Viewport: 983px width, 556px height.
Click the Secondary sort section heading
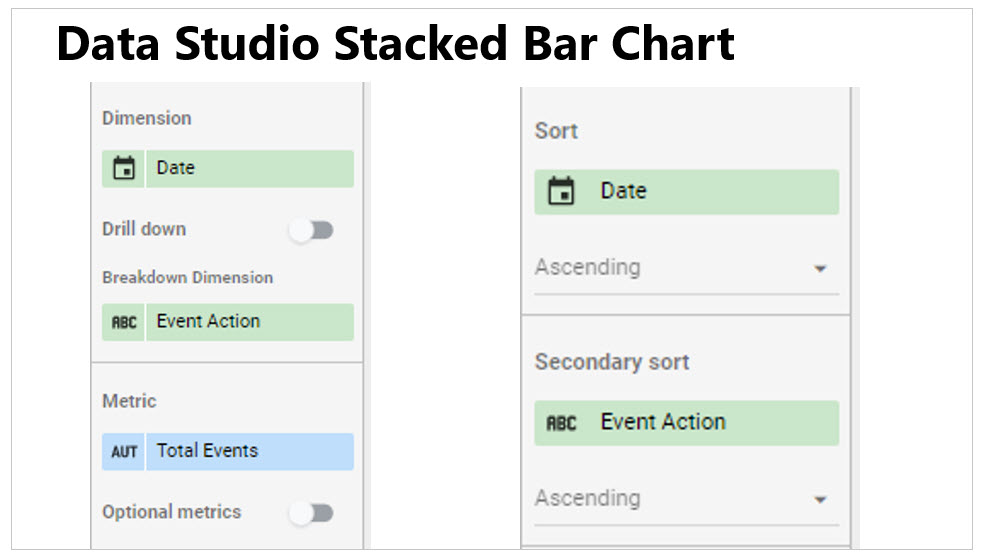(612, 362)
